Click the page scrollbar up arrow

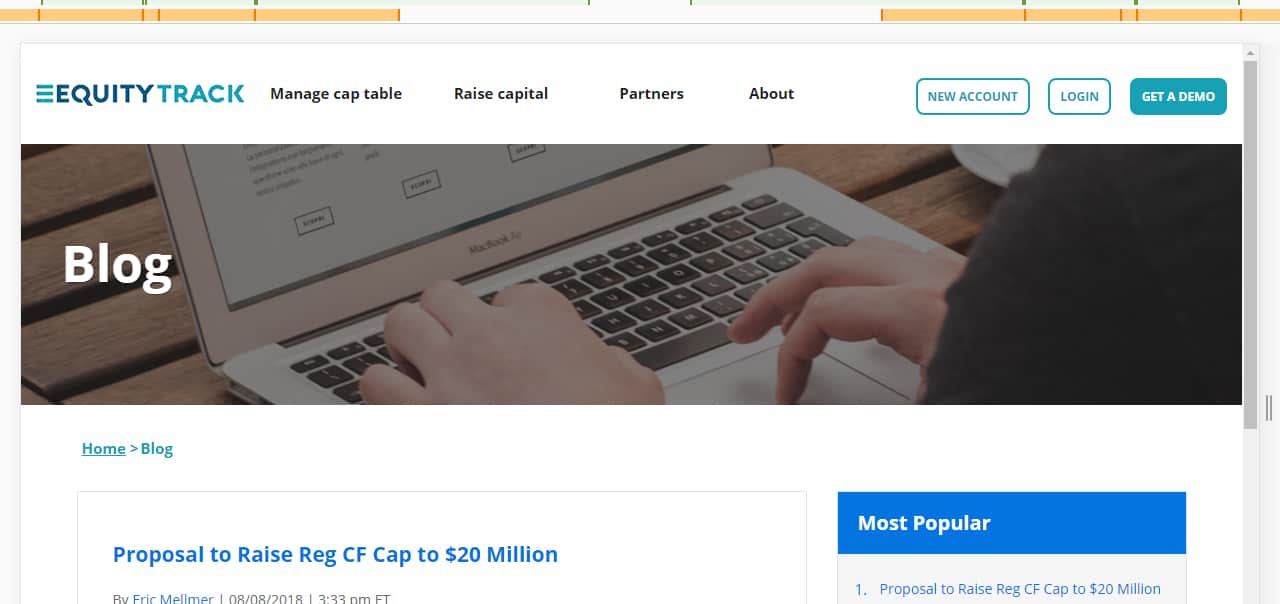pyautogui.click(x=1250, y=52)
